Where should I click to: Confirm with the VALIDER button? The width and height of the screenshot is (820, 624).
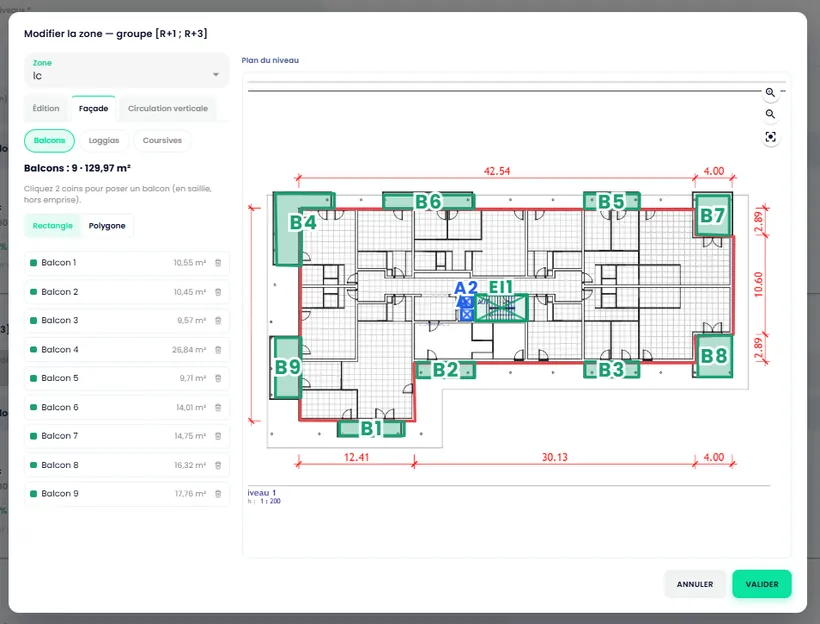tap(762, 584)
